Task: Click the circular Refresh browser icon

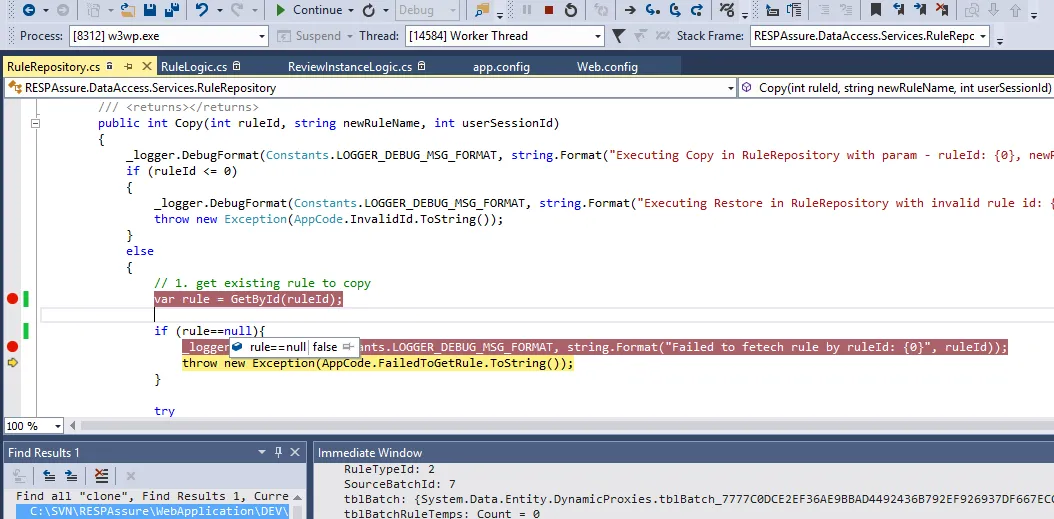Action: tap(368, 10)
